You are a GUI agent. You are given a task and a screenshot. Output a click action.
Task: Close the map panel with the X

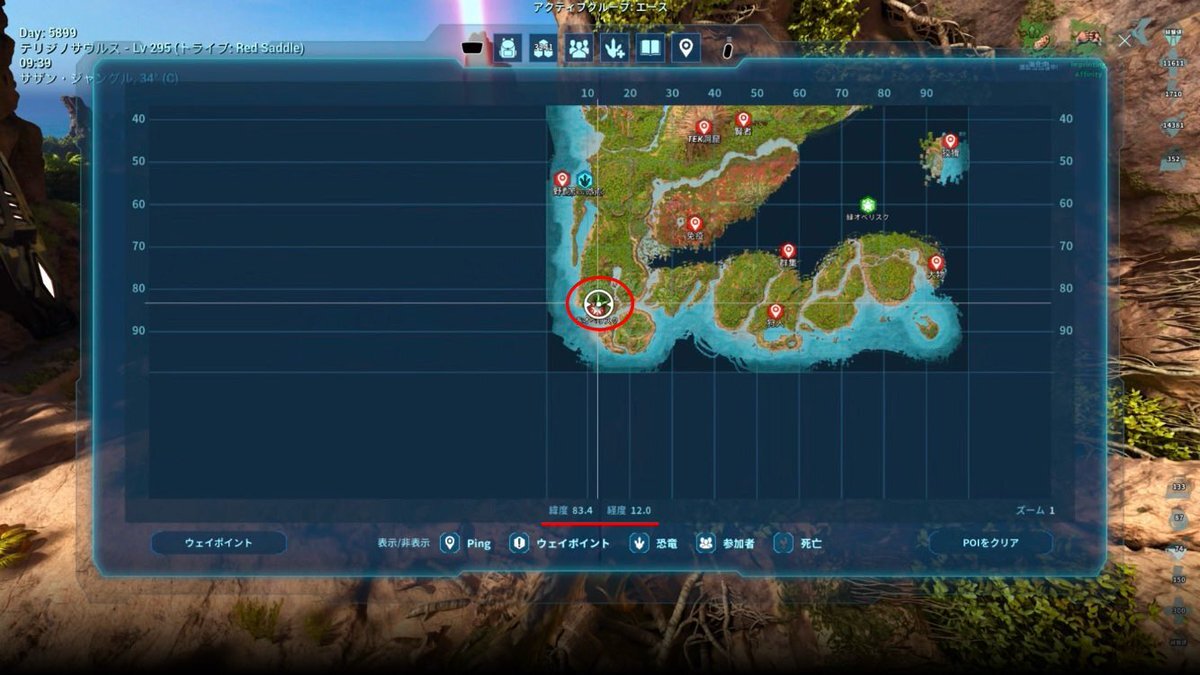pyautogui.click(x=1125, y=41)
